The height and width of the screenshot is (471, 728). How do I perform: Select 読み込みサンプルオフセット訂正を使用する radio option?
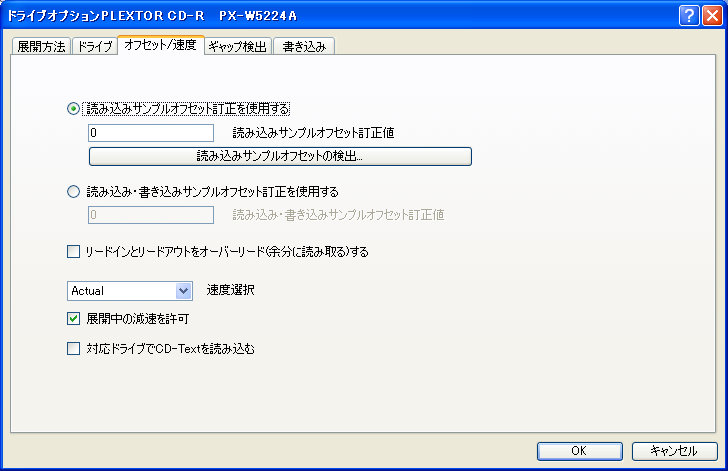click(x=73, y=108)
